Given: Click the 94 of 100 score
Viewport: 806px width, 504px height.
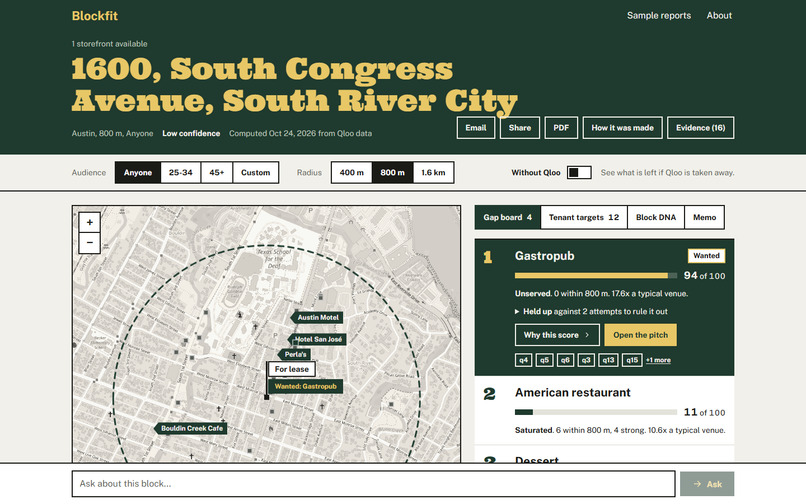Looking at the screenshot, I should (704, 276).
